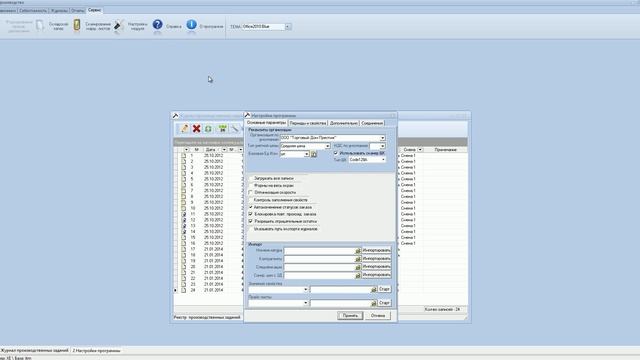Screen dimensions: 640x360
Task: Browse file for Прайс-листы import
Action: 373,303
